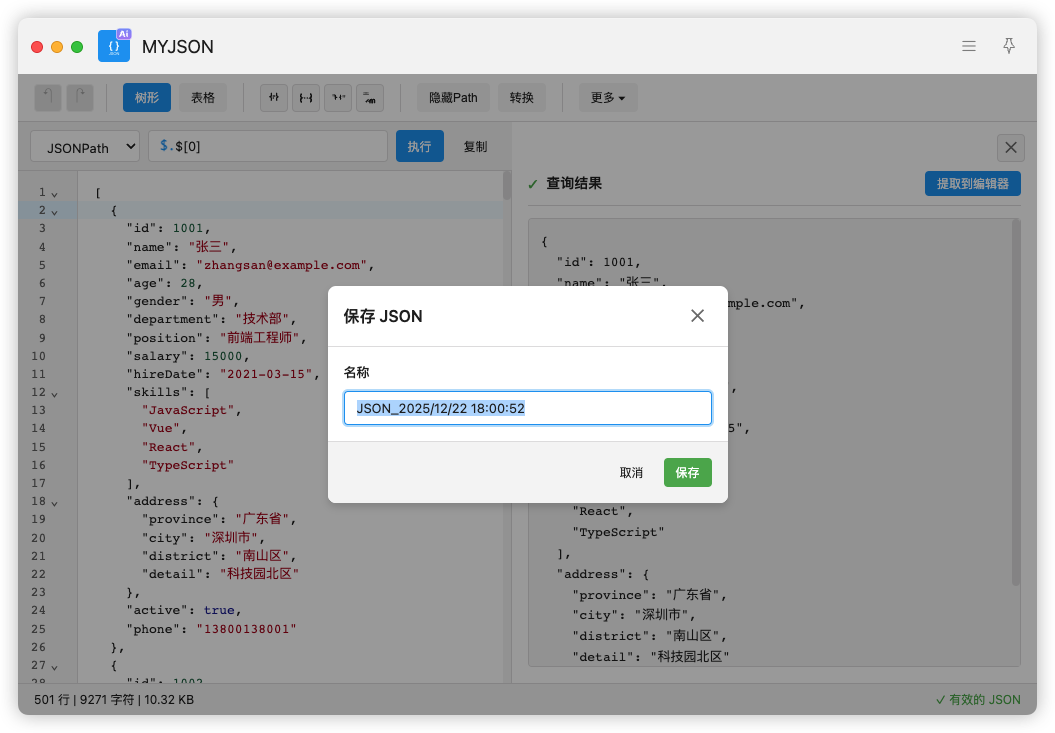The width and height of the screenshot is (1055, 733).
Task: Toggle the 隐藏Path button
Action: (453, 98)
